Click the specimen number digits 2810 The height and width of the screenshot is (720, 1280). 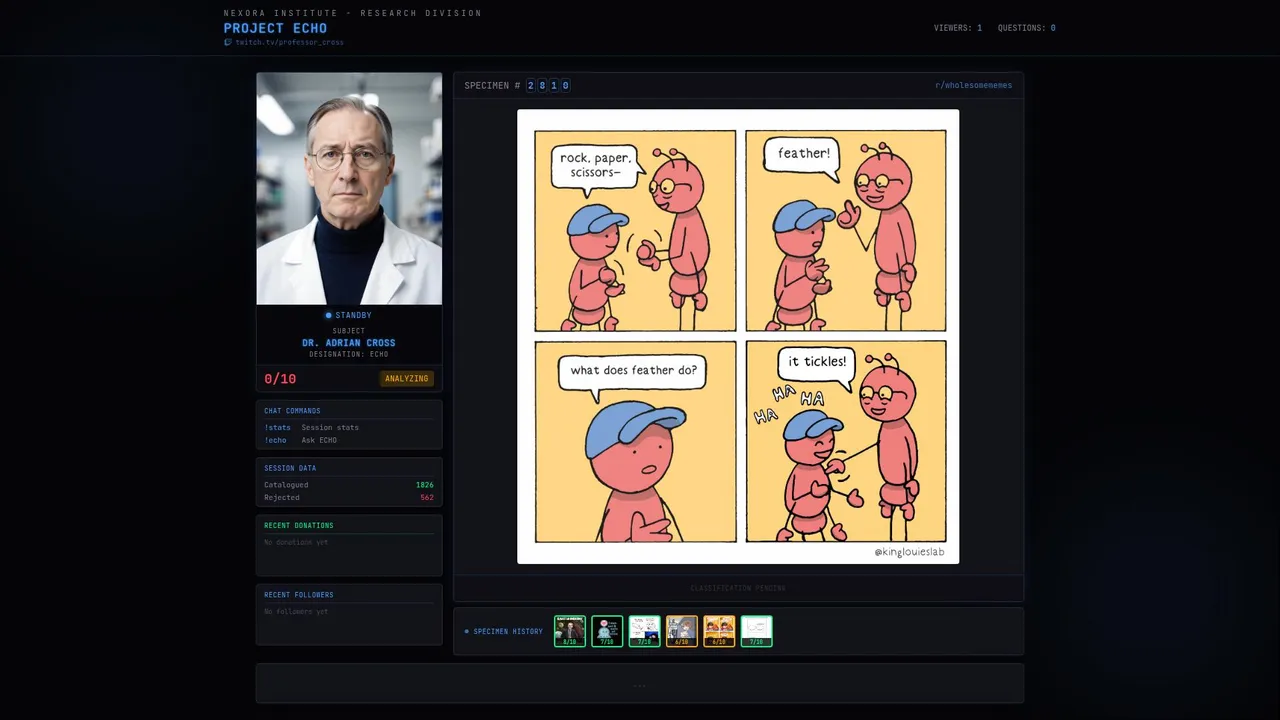(x=548, y=86)
